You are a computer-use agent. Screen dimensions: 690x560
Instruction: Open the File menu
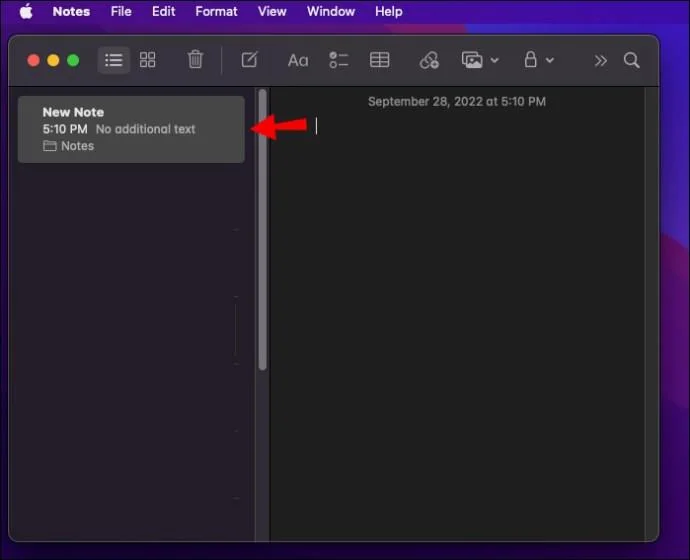click(x=121, y=11)
